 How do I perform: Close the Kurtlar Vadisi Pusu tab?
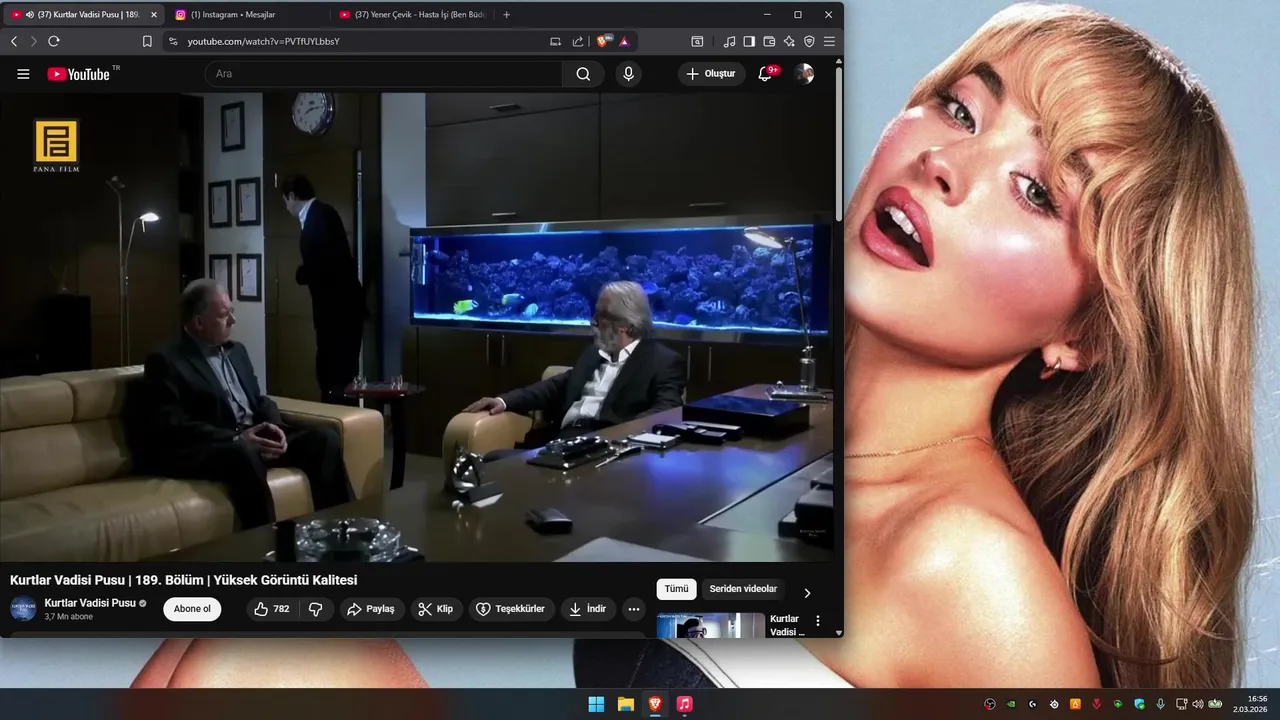pos(153,15)
